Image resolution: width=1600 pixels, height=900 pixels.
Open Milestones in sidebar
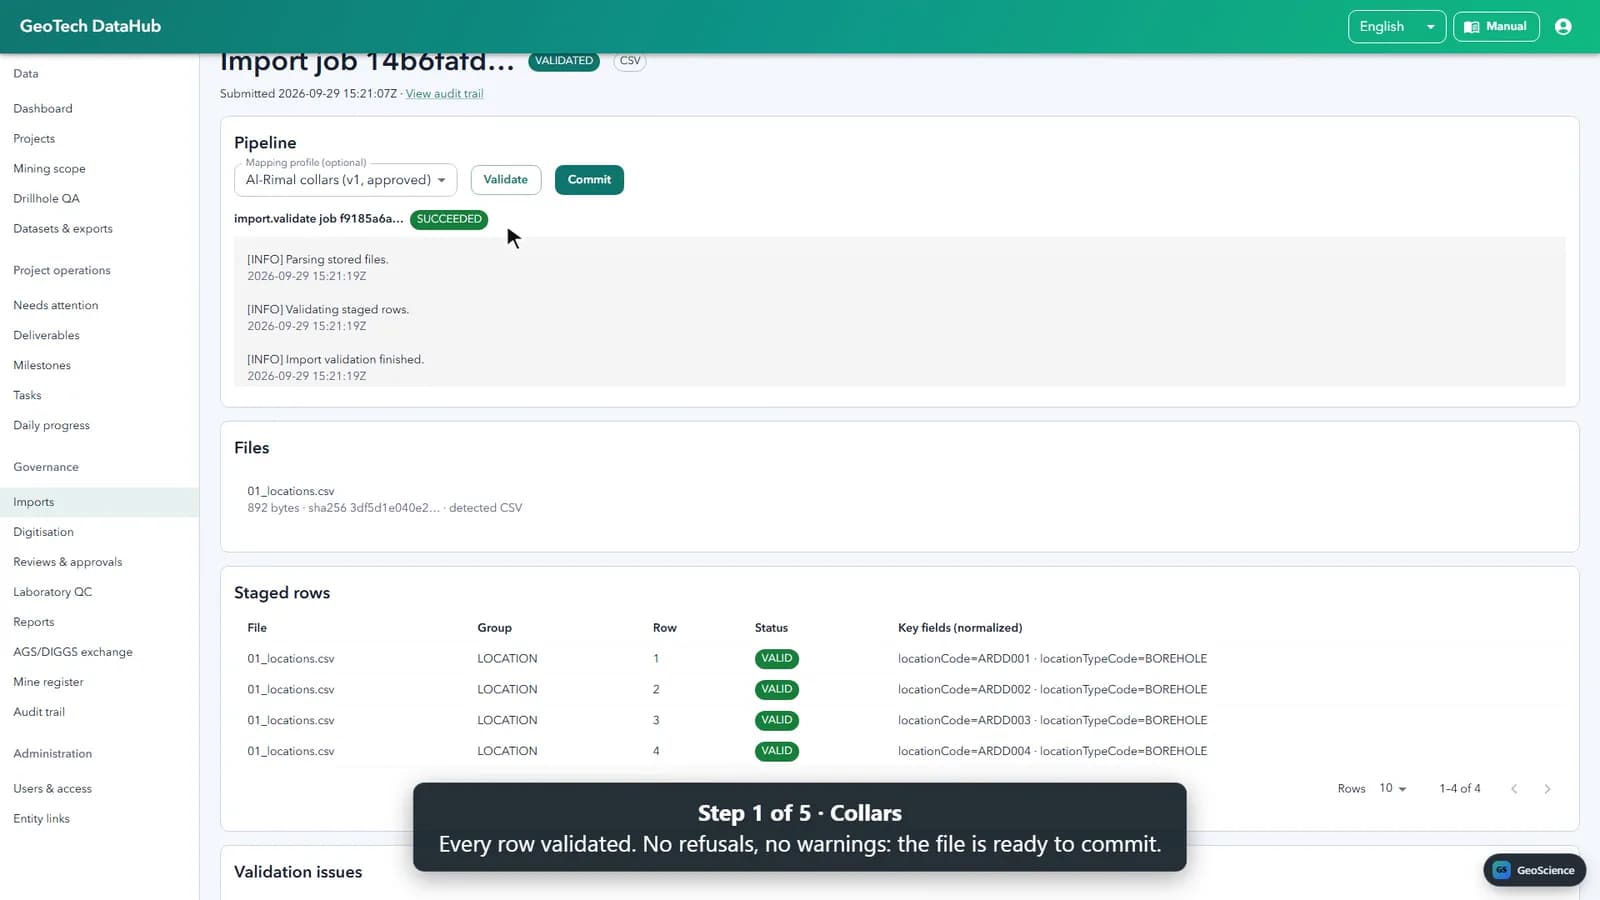pyautogui.click(x=42, y=365)
